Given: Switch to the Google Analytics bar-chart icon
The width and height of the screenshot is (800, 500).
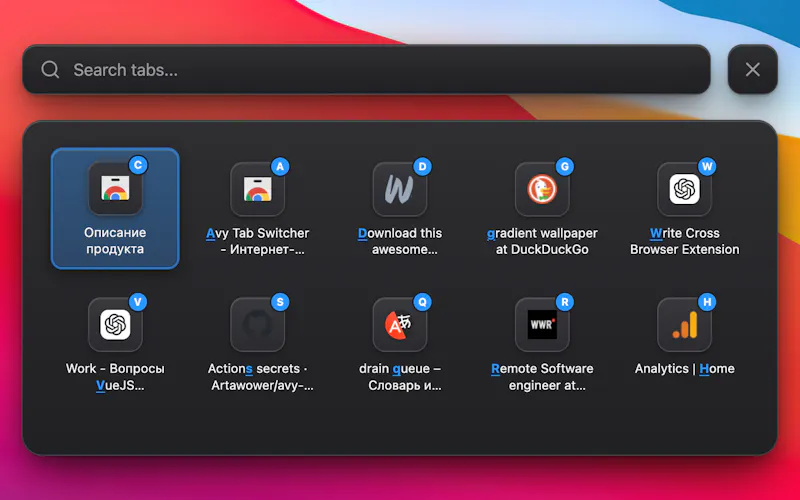Looking at the screenshot, I should point(685,324).
